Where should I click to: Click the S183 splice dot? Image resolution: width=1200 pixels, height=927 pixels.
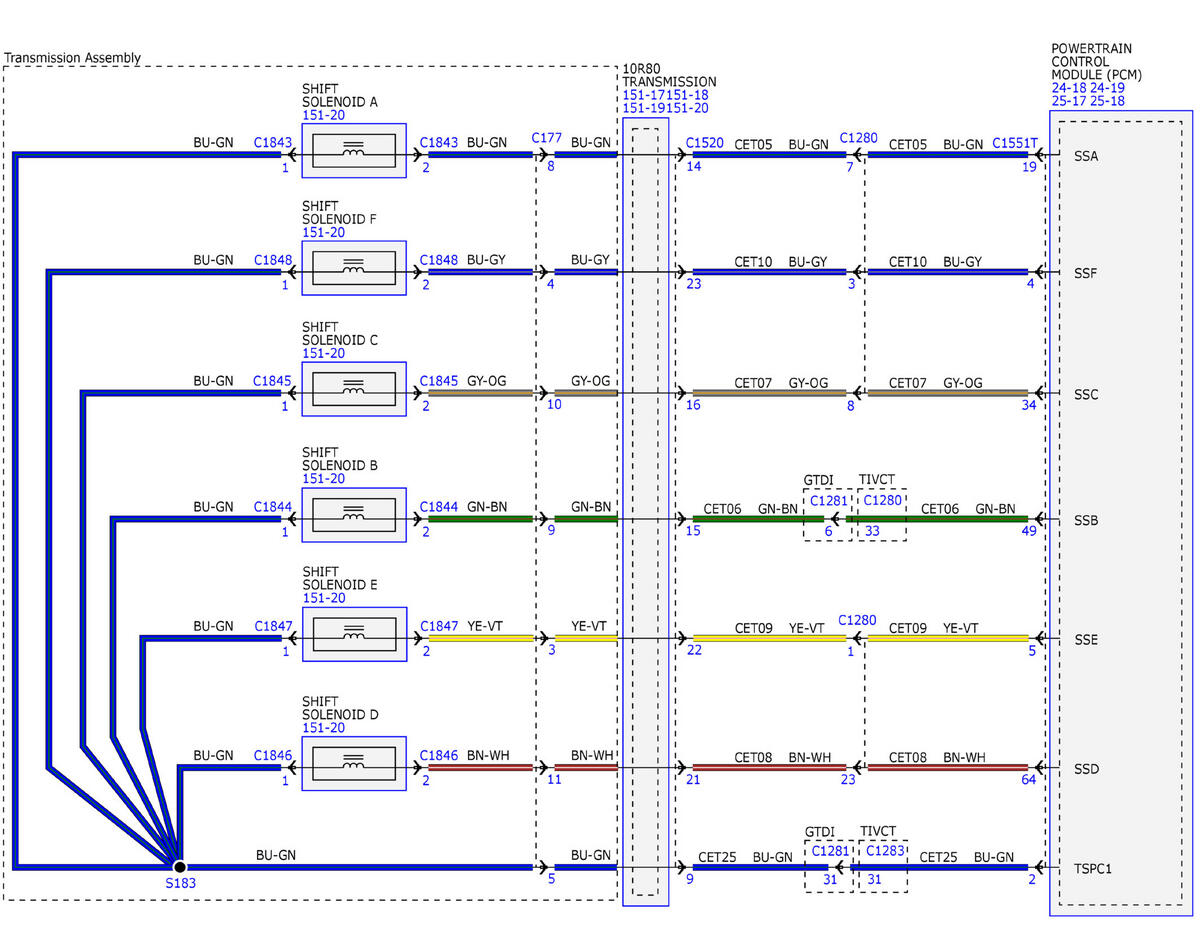(178, 866)
